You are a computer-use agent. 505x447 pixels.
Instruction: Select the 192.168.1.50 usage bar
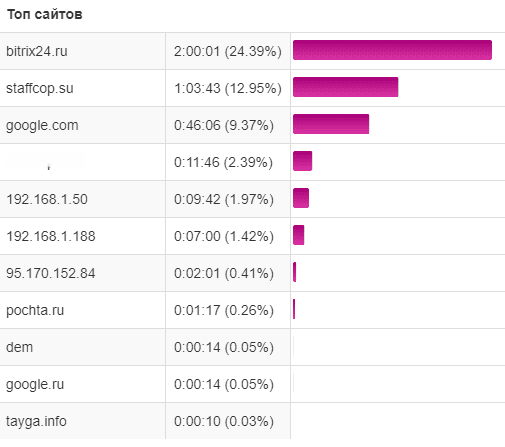coord(301,198)
